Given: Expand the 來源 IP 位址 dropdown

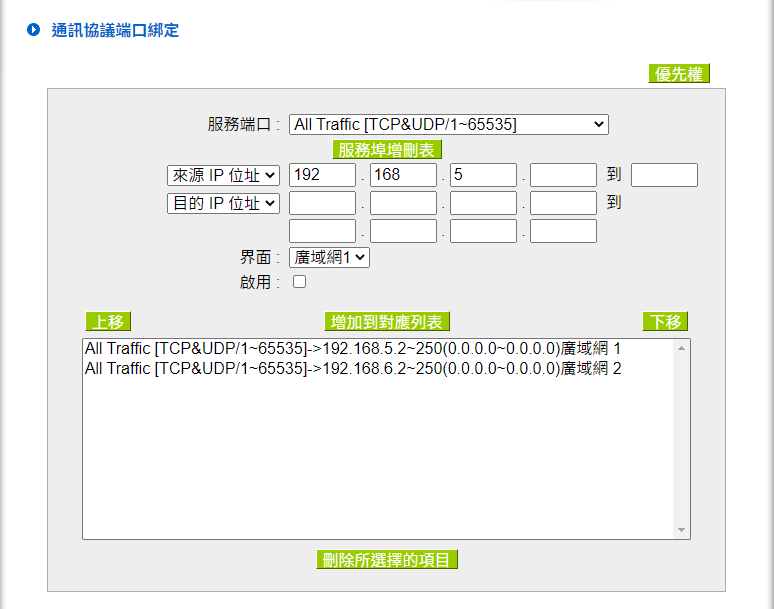Looking at the screenshot, I should tap(222, 176).
